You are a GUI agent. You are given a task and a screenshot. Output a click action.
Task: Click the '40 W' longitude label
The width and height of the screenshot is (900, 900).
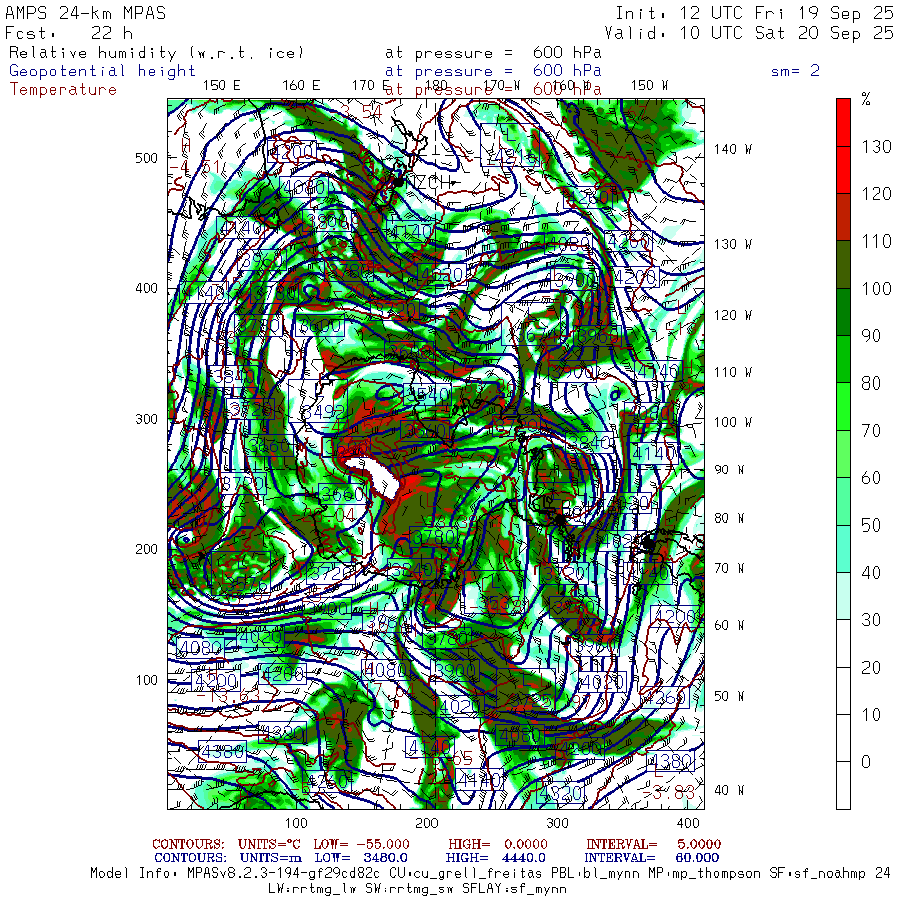tap(729, 790)
